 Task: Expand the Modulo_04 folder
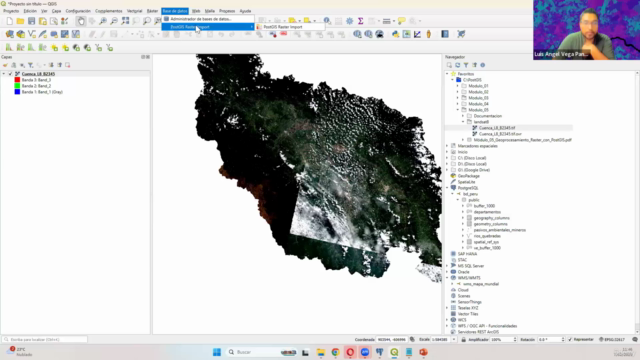click(458, 104)
